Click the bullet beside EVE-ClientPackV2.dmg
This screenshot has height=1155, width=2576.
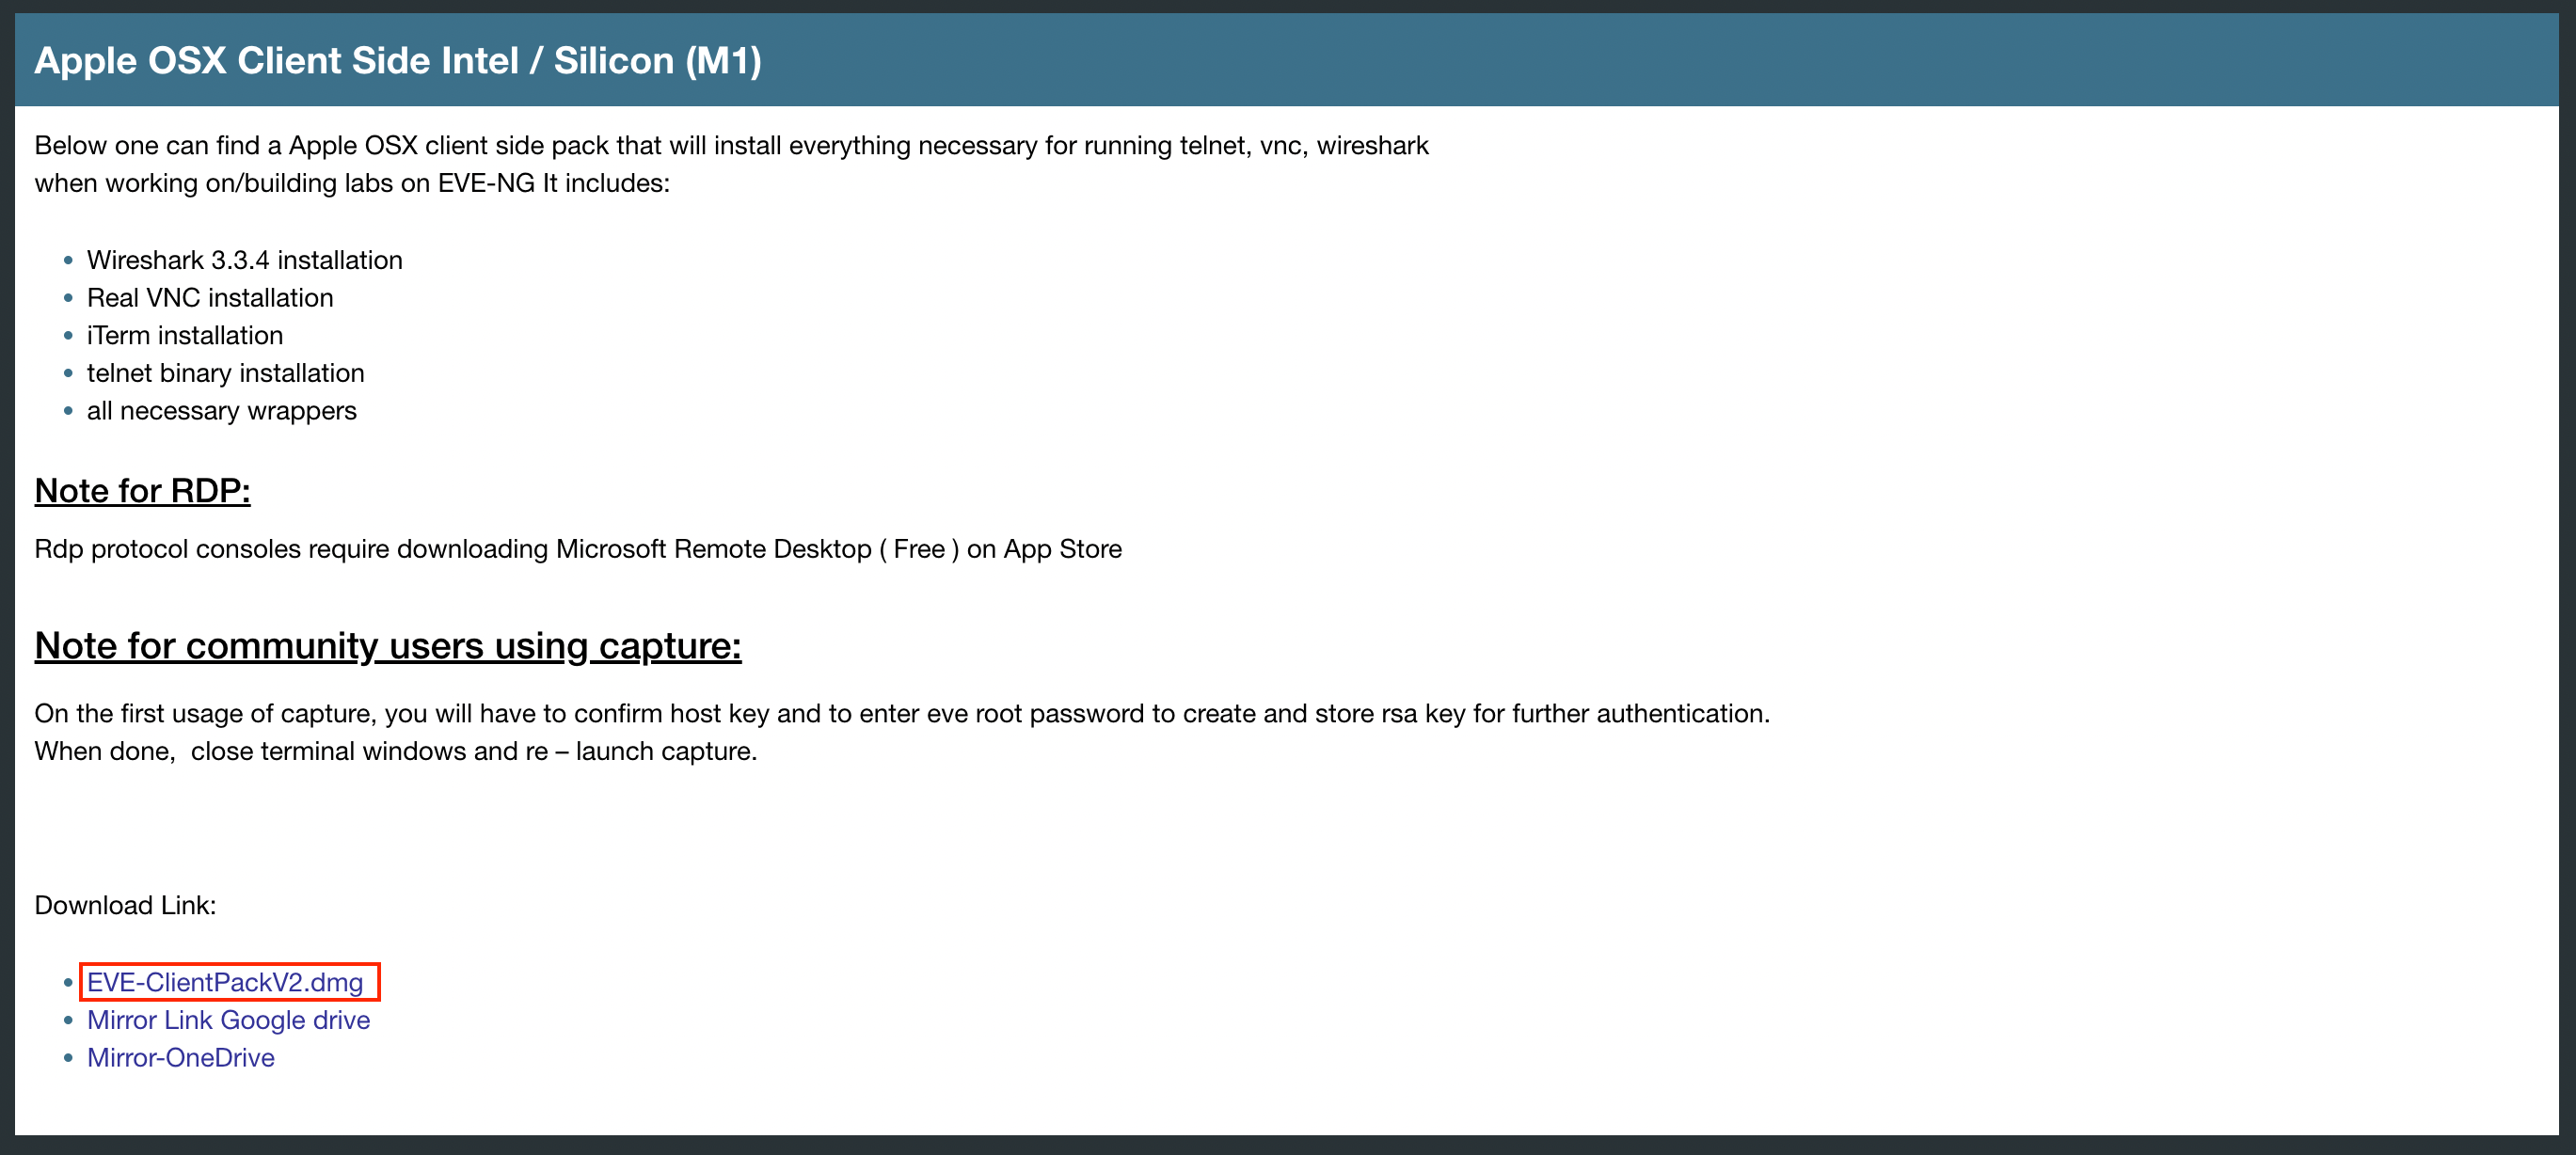click(68, 983)
